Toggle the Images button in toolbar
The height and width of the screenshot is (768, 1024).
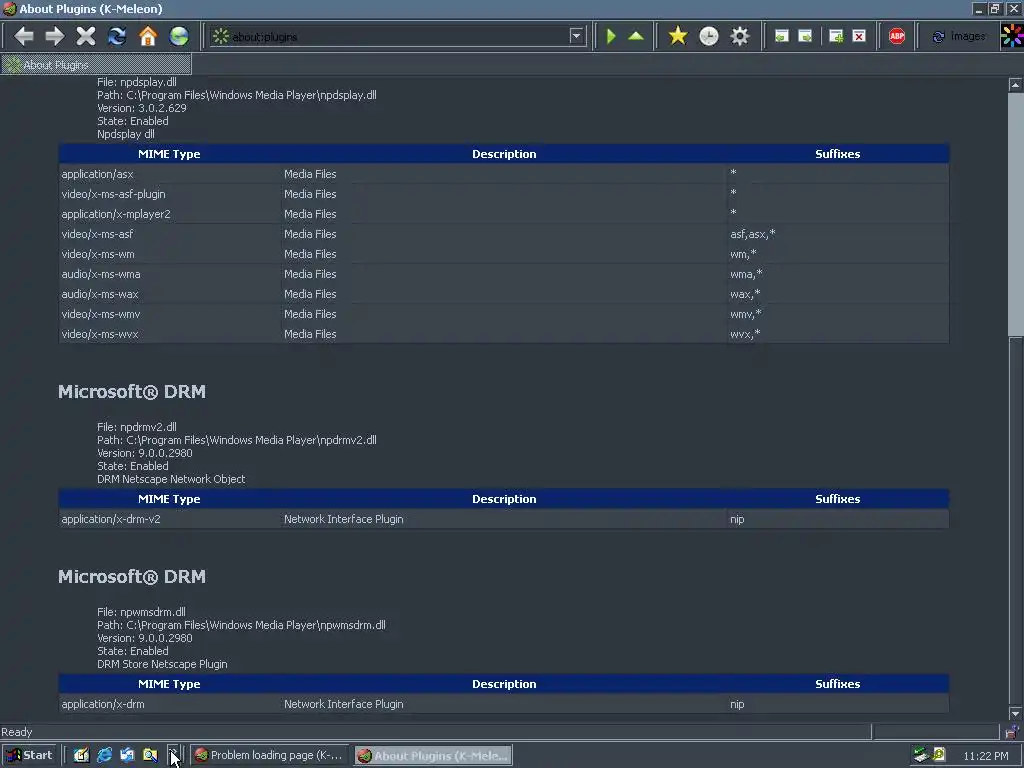(958, 36)
